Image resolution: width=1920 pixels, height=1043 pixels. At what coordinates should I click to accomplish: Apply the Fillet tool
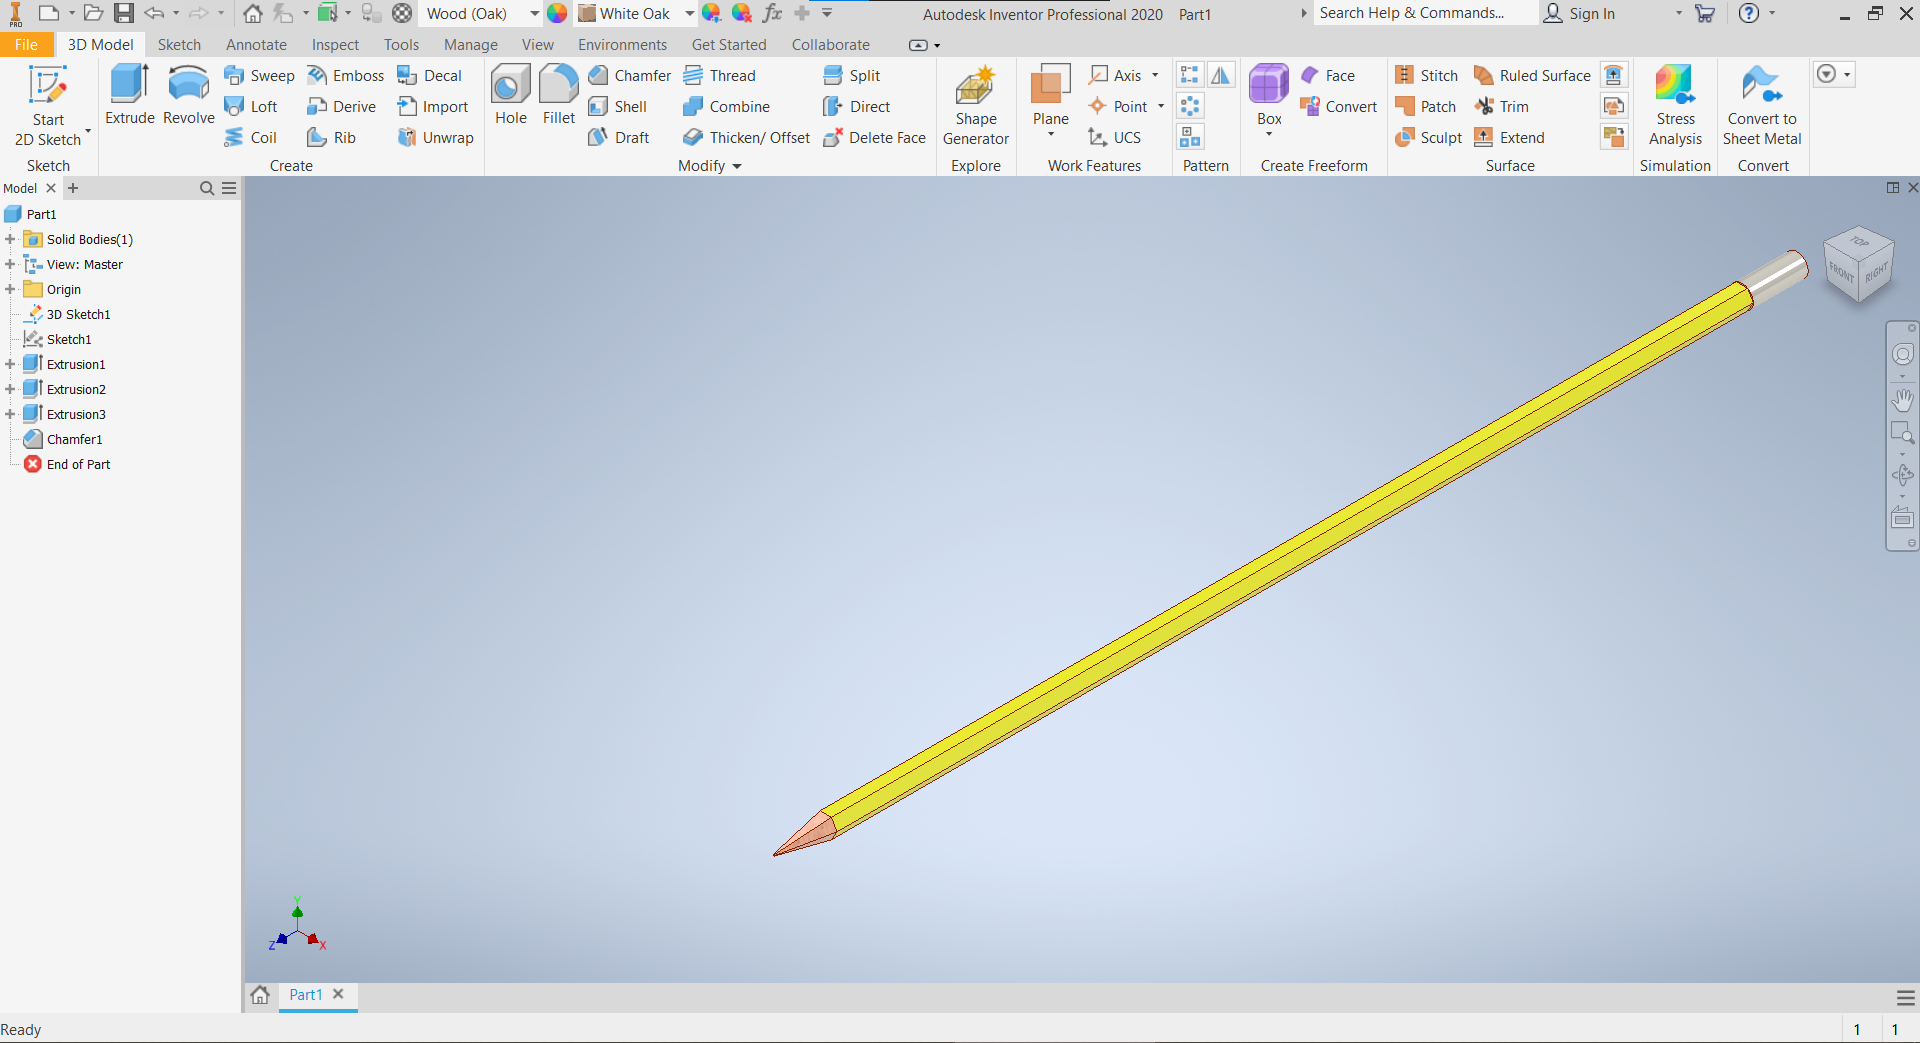559,95
